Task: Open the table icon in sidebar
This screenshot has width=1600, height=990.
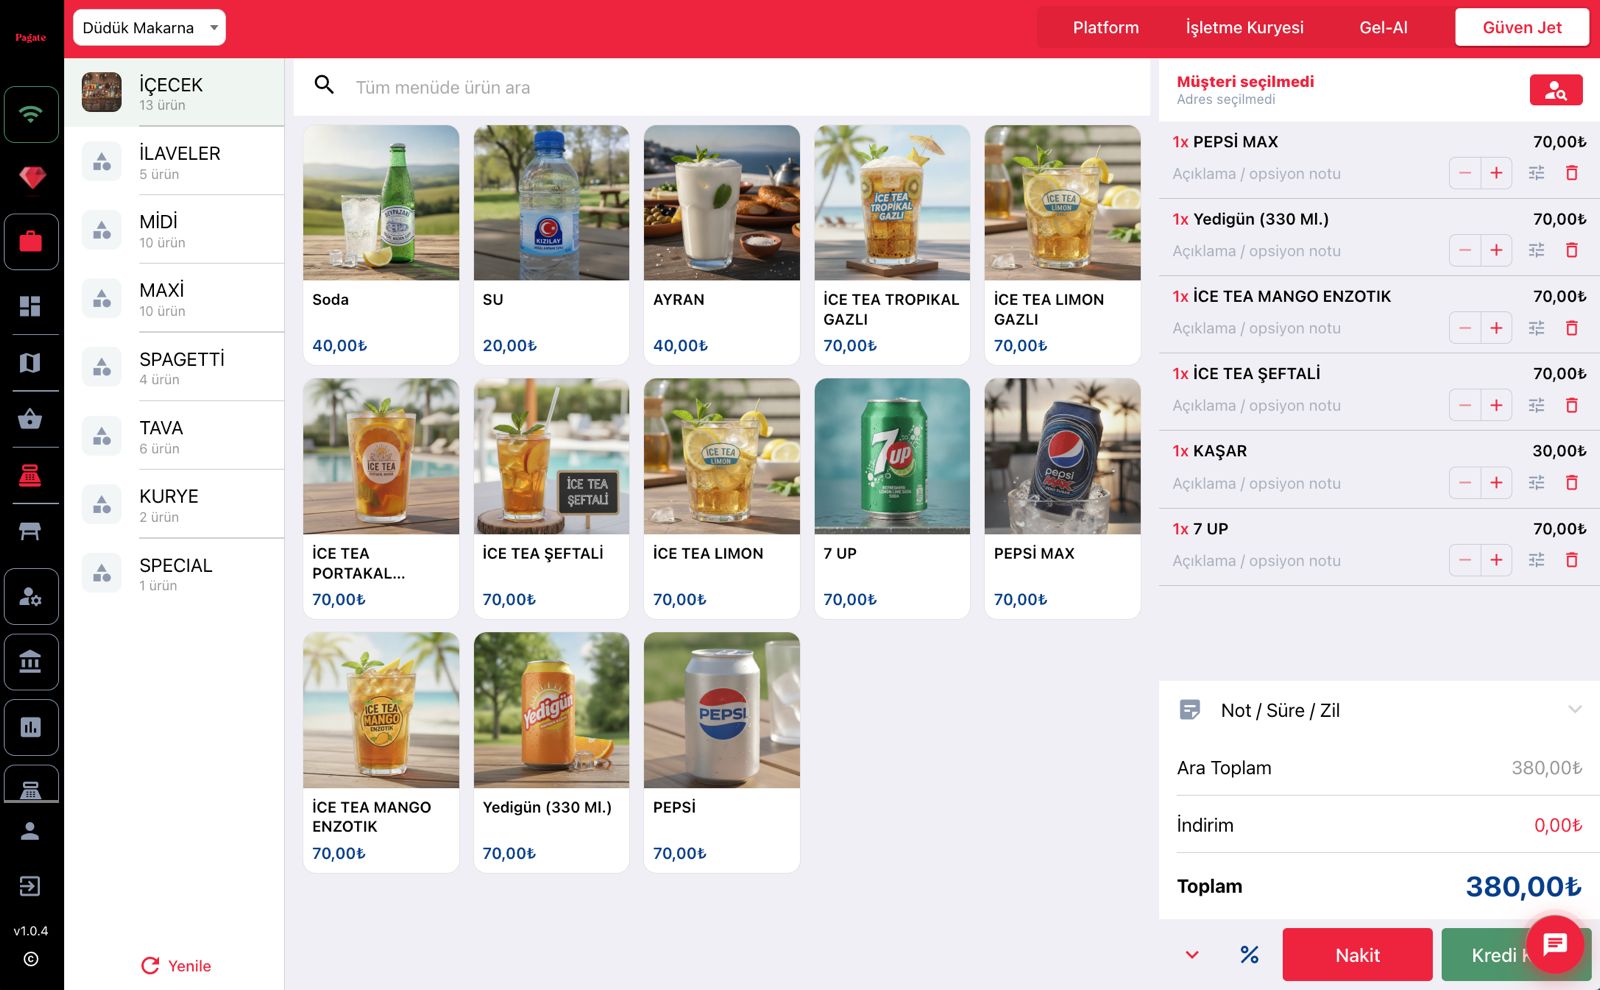Action: tap(31, 530)
